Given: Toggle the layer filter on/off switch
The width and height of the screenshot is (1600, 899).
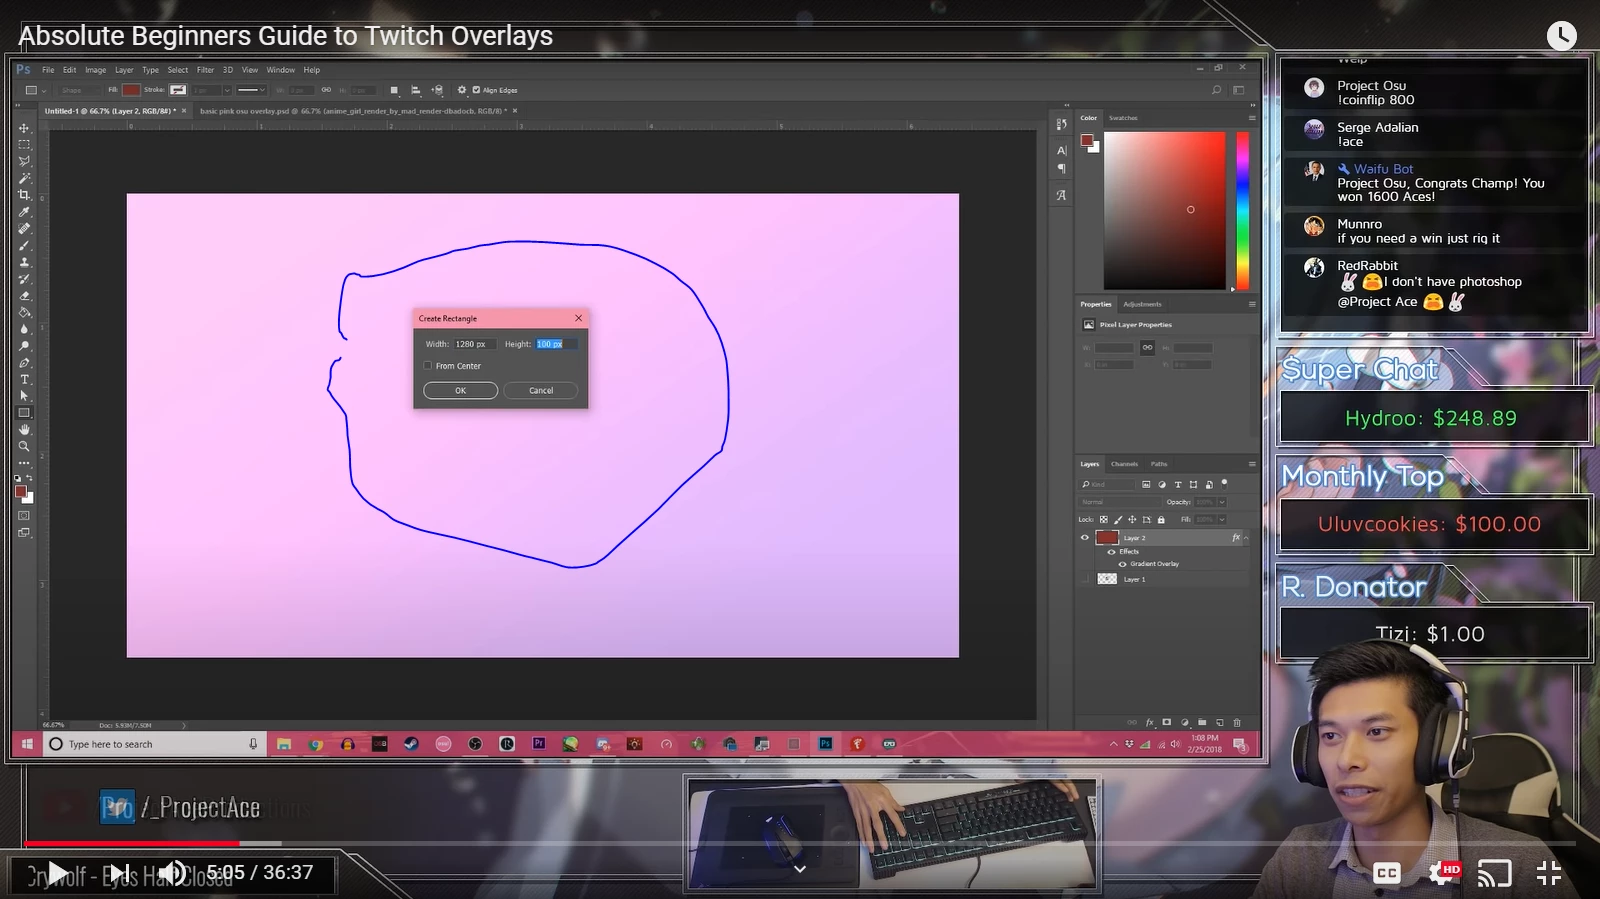Looking at the screenshot, I should (x=1224, y=483).
